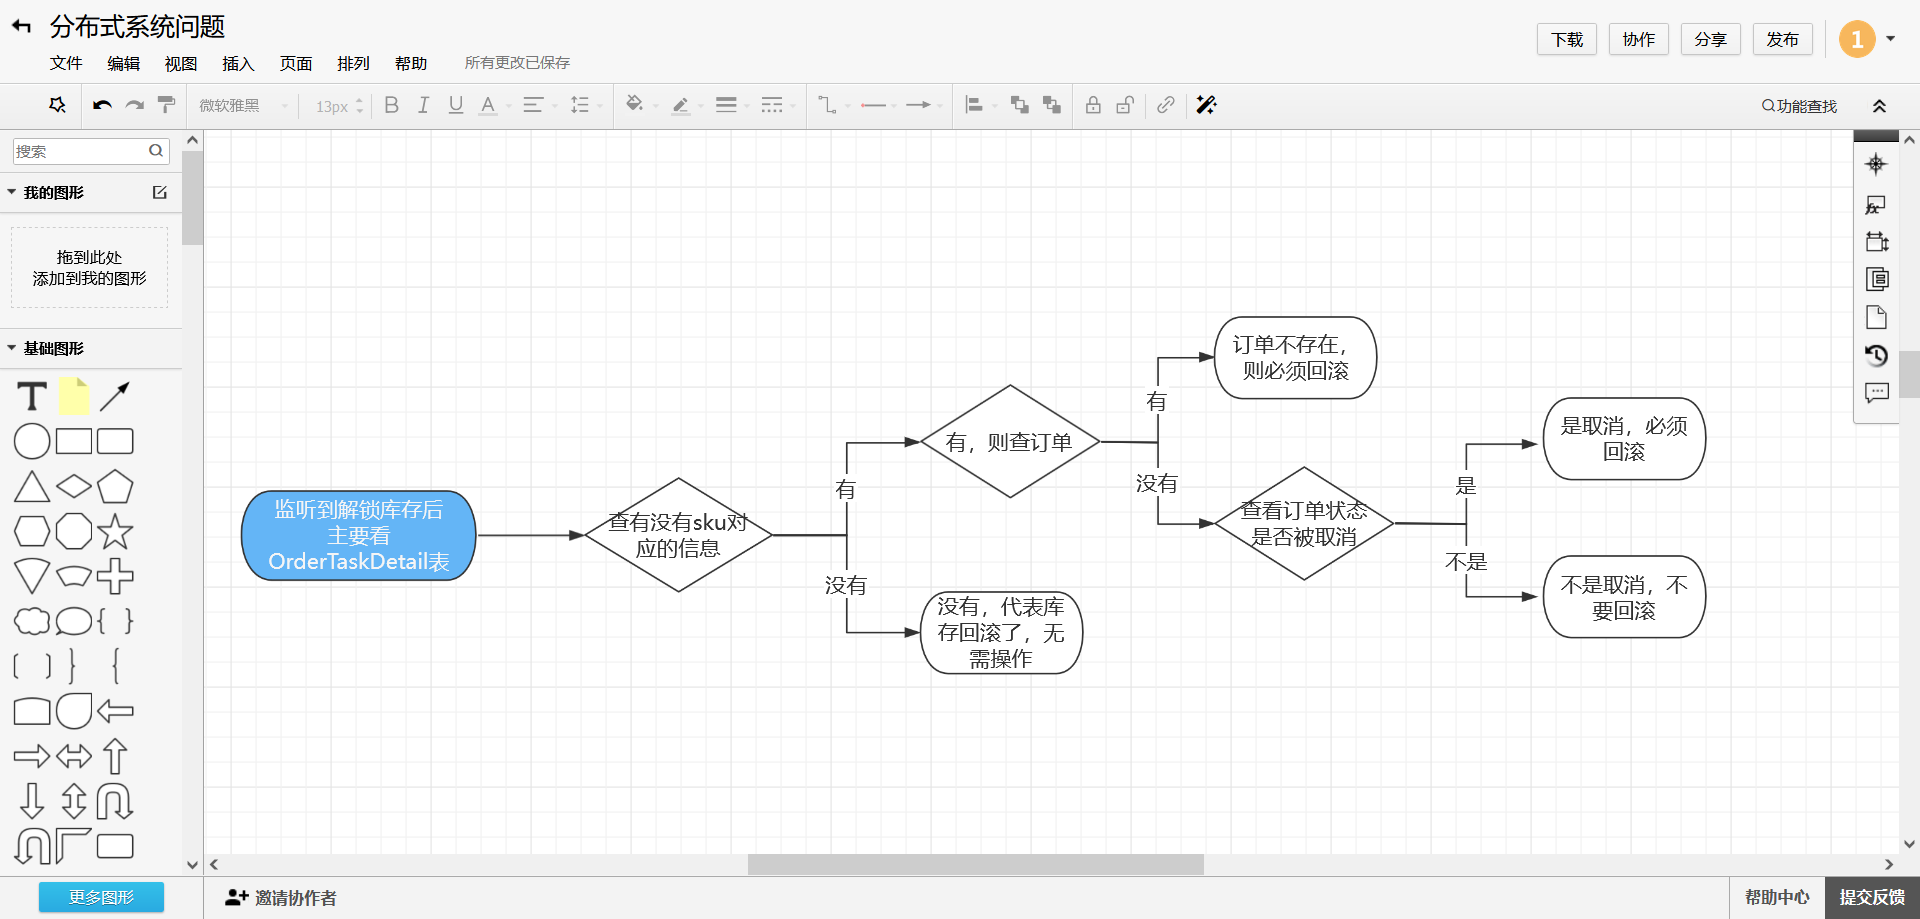Click the horizontal canvas scrollbar thumb

[x=975, y=864]
